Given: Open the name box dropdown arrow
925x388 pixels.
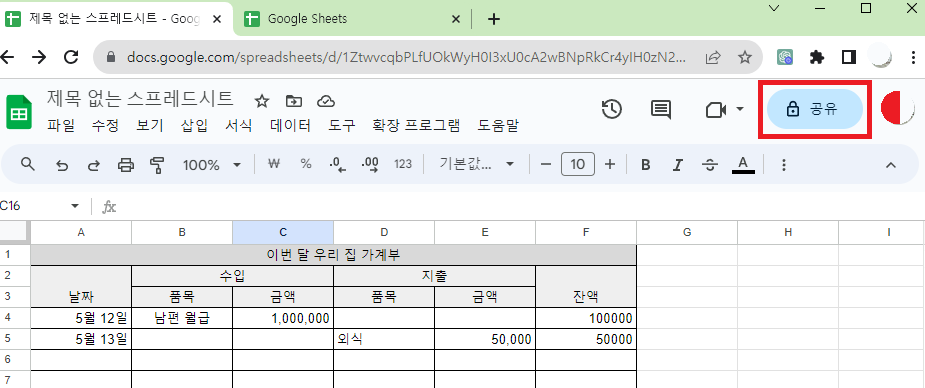Looking at the screenshot, I should [75, 206].
